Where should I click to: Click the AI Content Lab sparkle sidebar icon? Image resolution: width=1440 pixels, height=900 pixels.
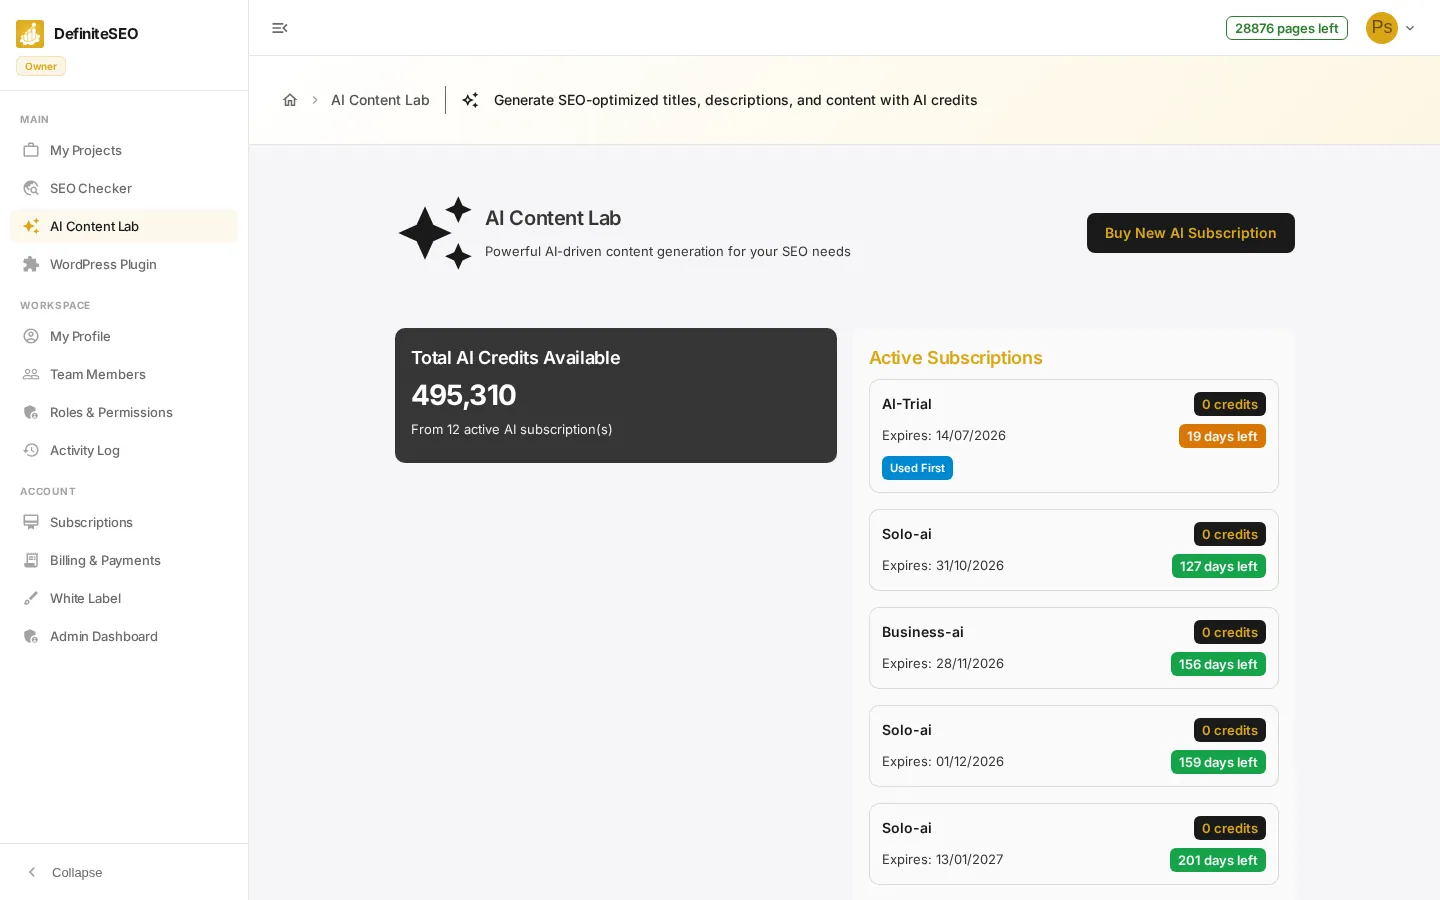tap(31, 226)
